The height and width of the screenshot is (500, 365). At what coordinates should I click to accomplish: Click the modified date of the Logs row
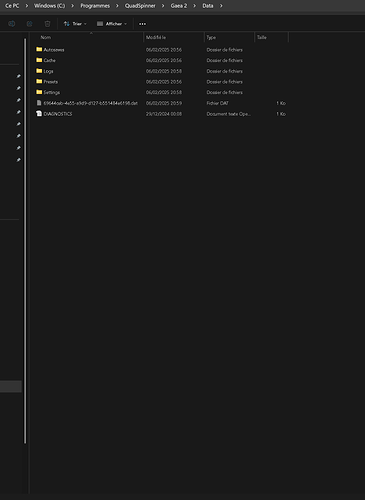[x=164, y=71]
